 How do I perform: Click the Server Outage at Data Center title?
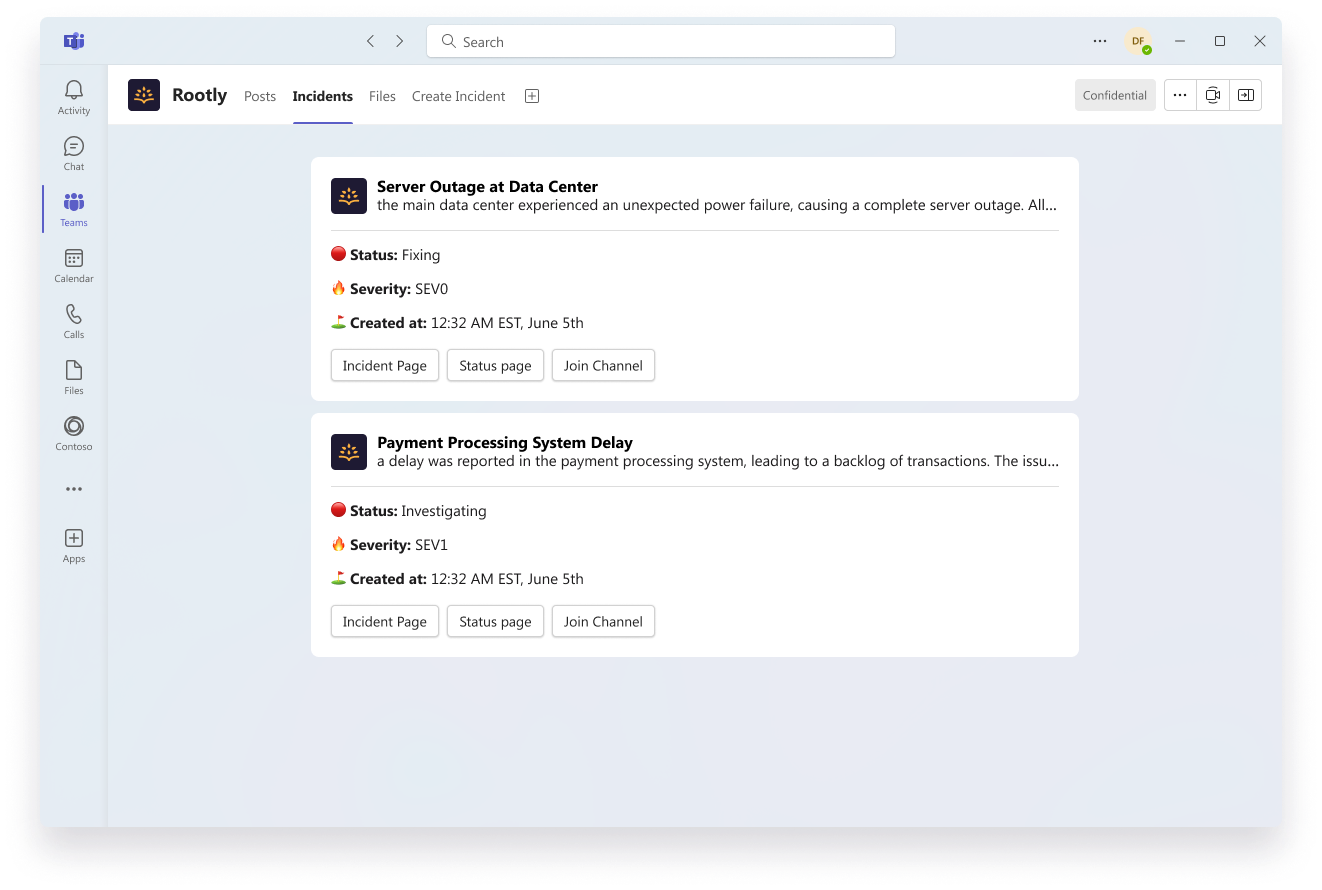pos(487,186)
